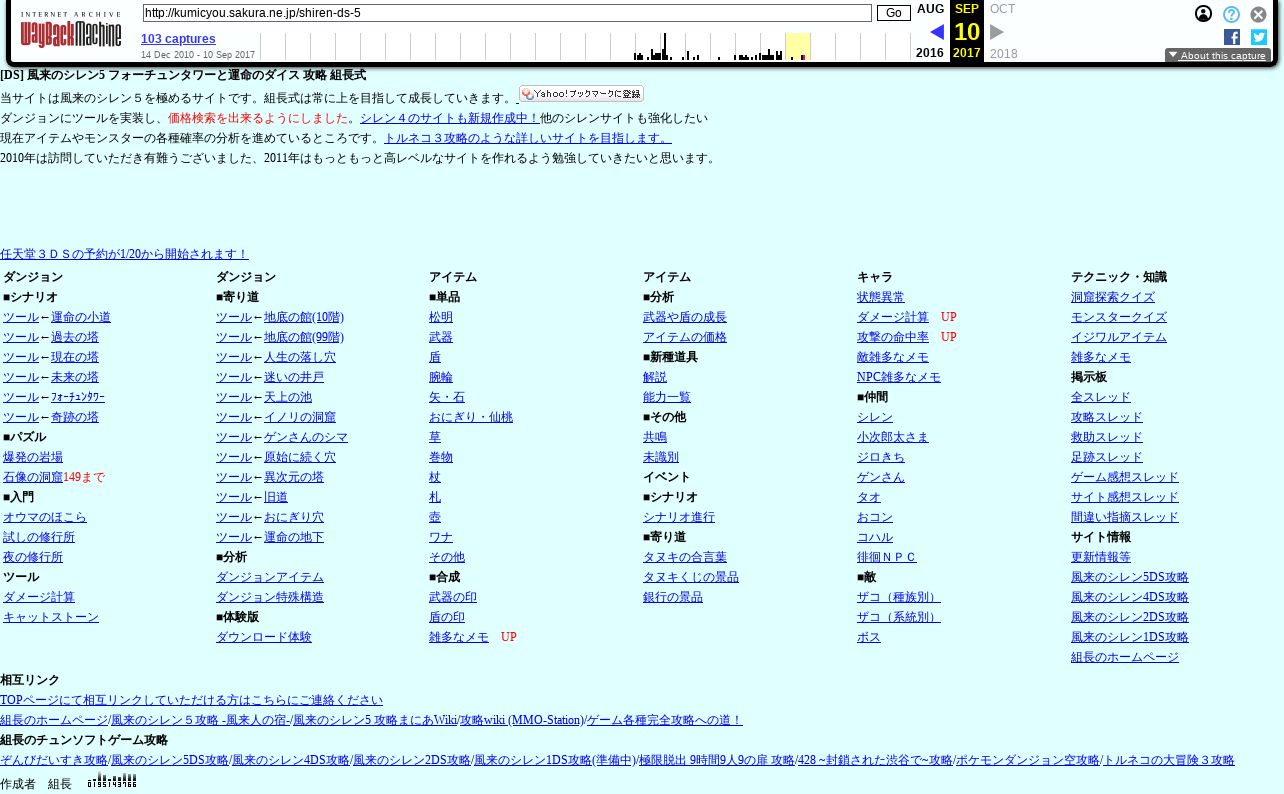Open the シレン４のサイトも新規作成中 link
This screenshot has width=1284, height=794.
pos(449,118)
